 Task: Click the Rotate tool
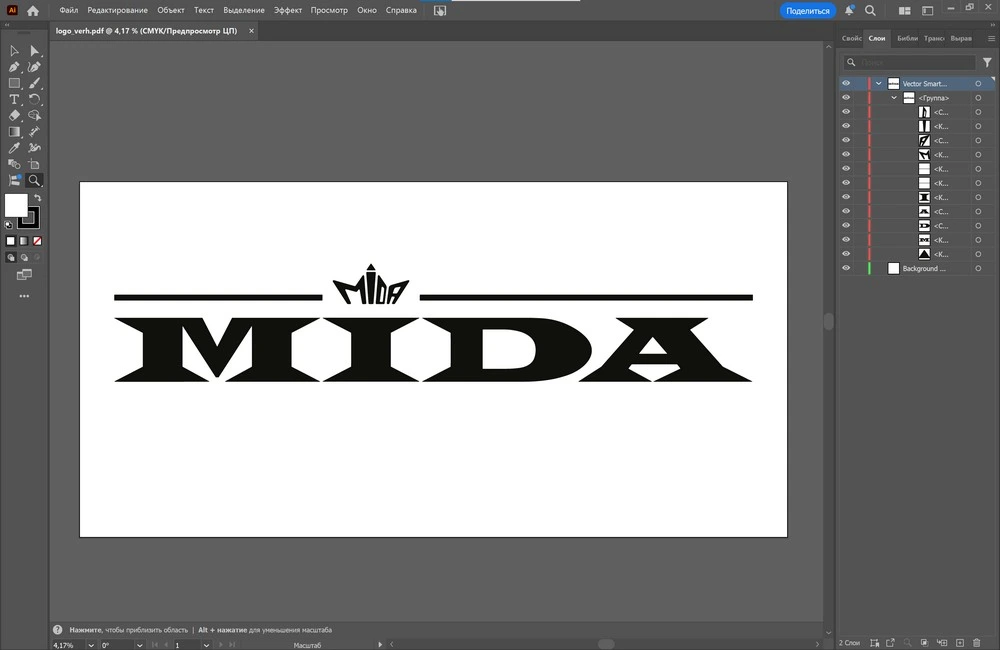34,100
